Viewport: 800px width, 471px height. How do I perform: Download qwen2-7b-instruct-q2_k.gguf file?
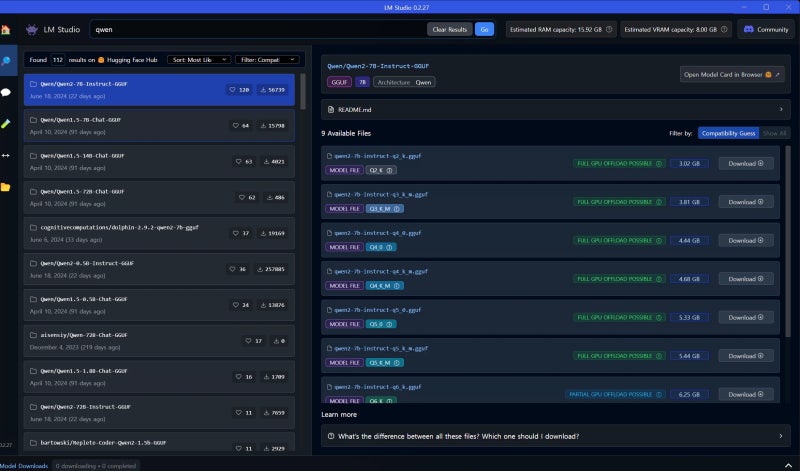click(x=746, y=164)
